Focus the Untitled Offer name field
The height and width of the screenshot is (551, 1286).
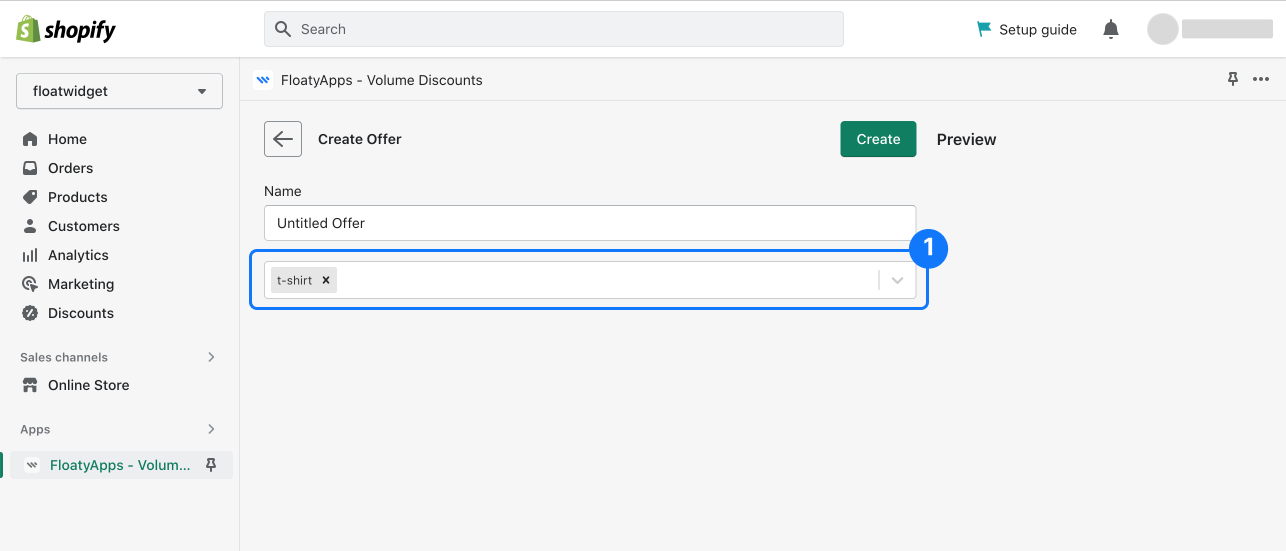click(x=590, y=223)
